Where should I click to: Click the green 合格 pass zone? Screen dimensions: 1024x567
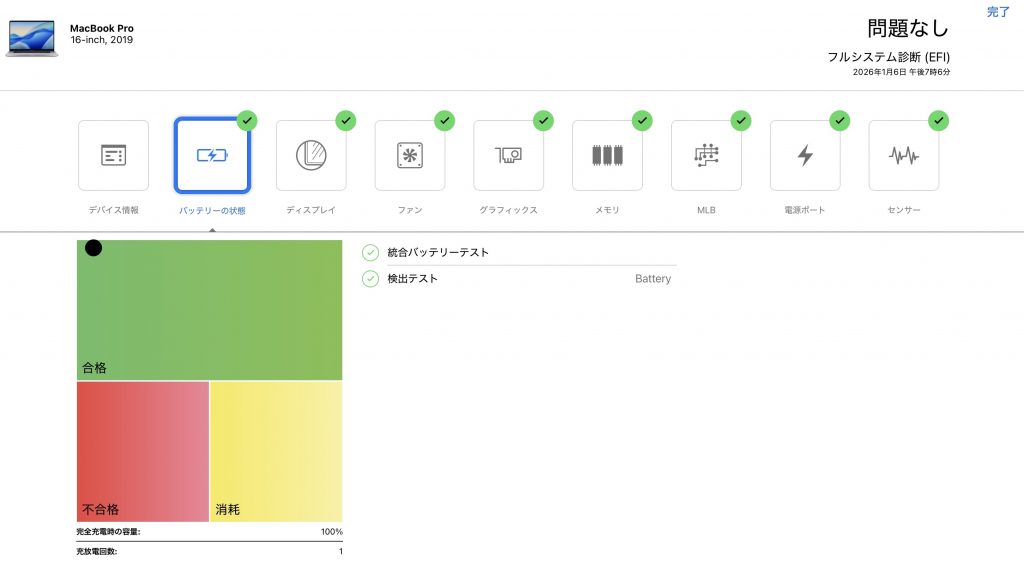click(x=210, y=310)
